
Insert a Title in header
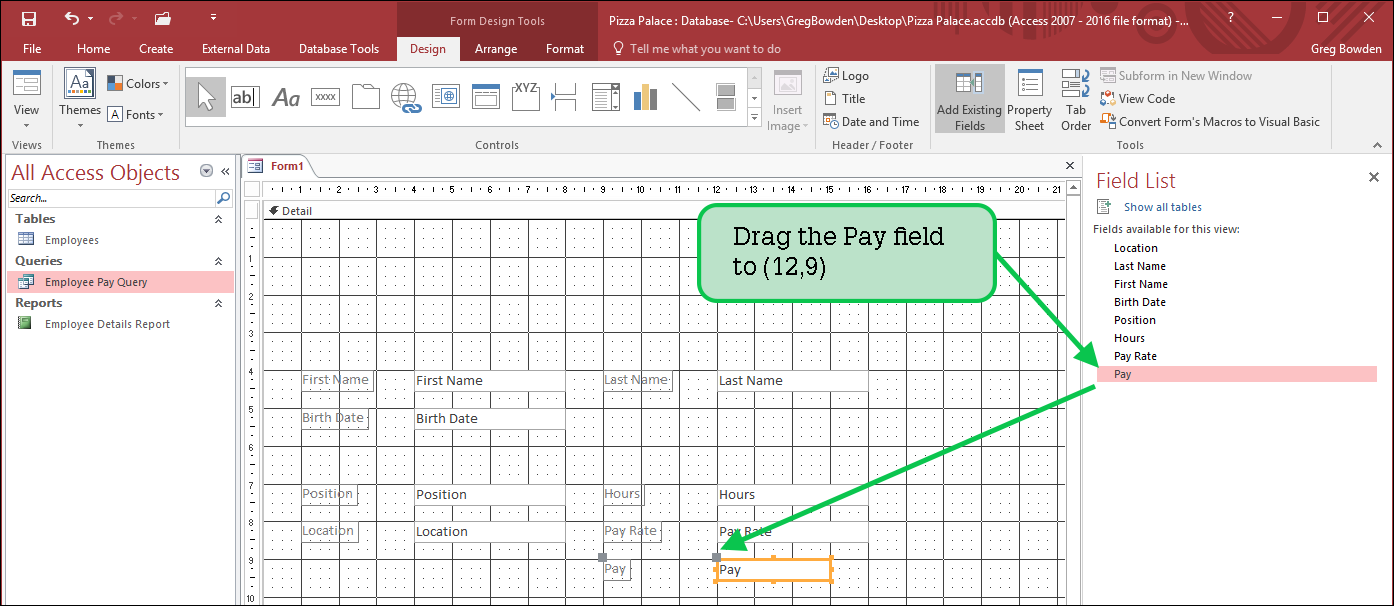[x=845, y=99]
